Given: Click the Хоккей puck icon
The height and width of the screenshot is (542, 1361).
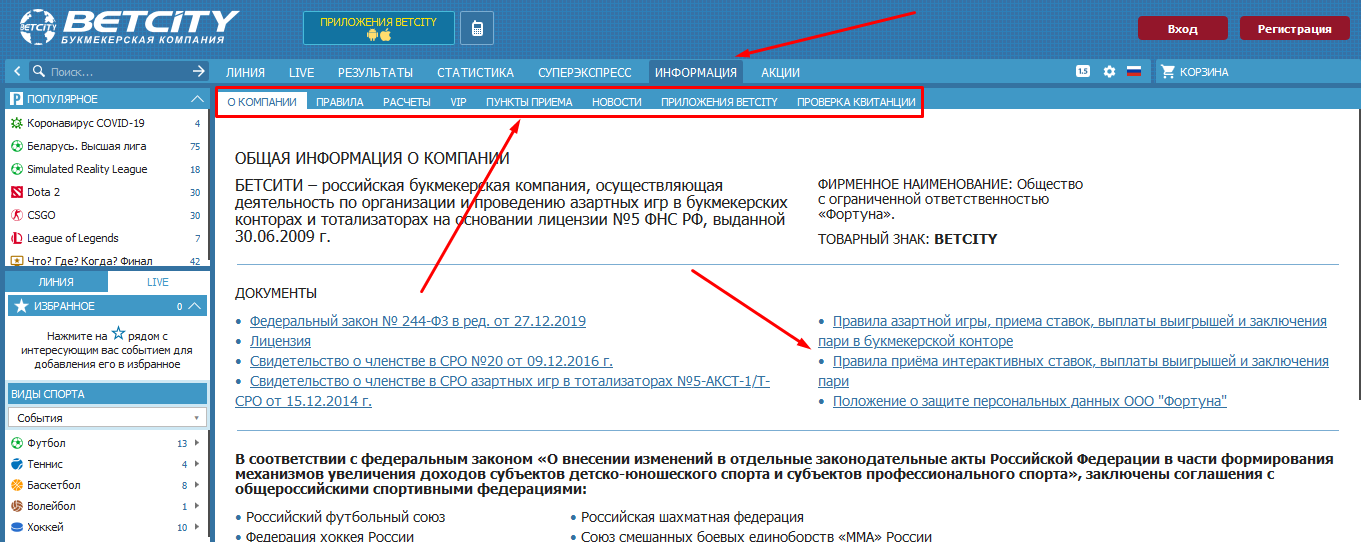Looking at the screenshot, I should pos(16,527).
